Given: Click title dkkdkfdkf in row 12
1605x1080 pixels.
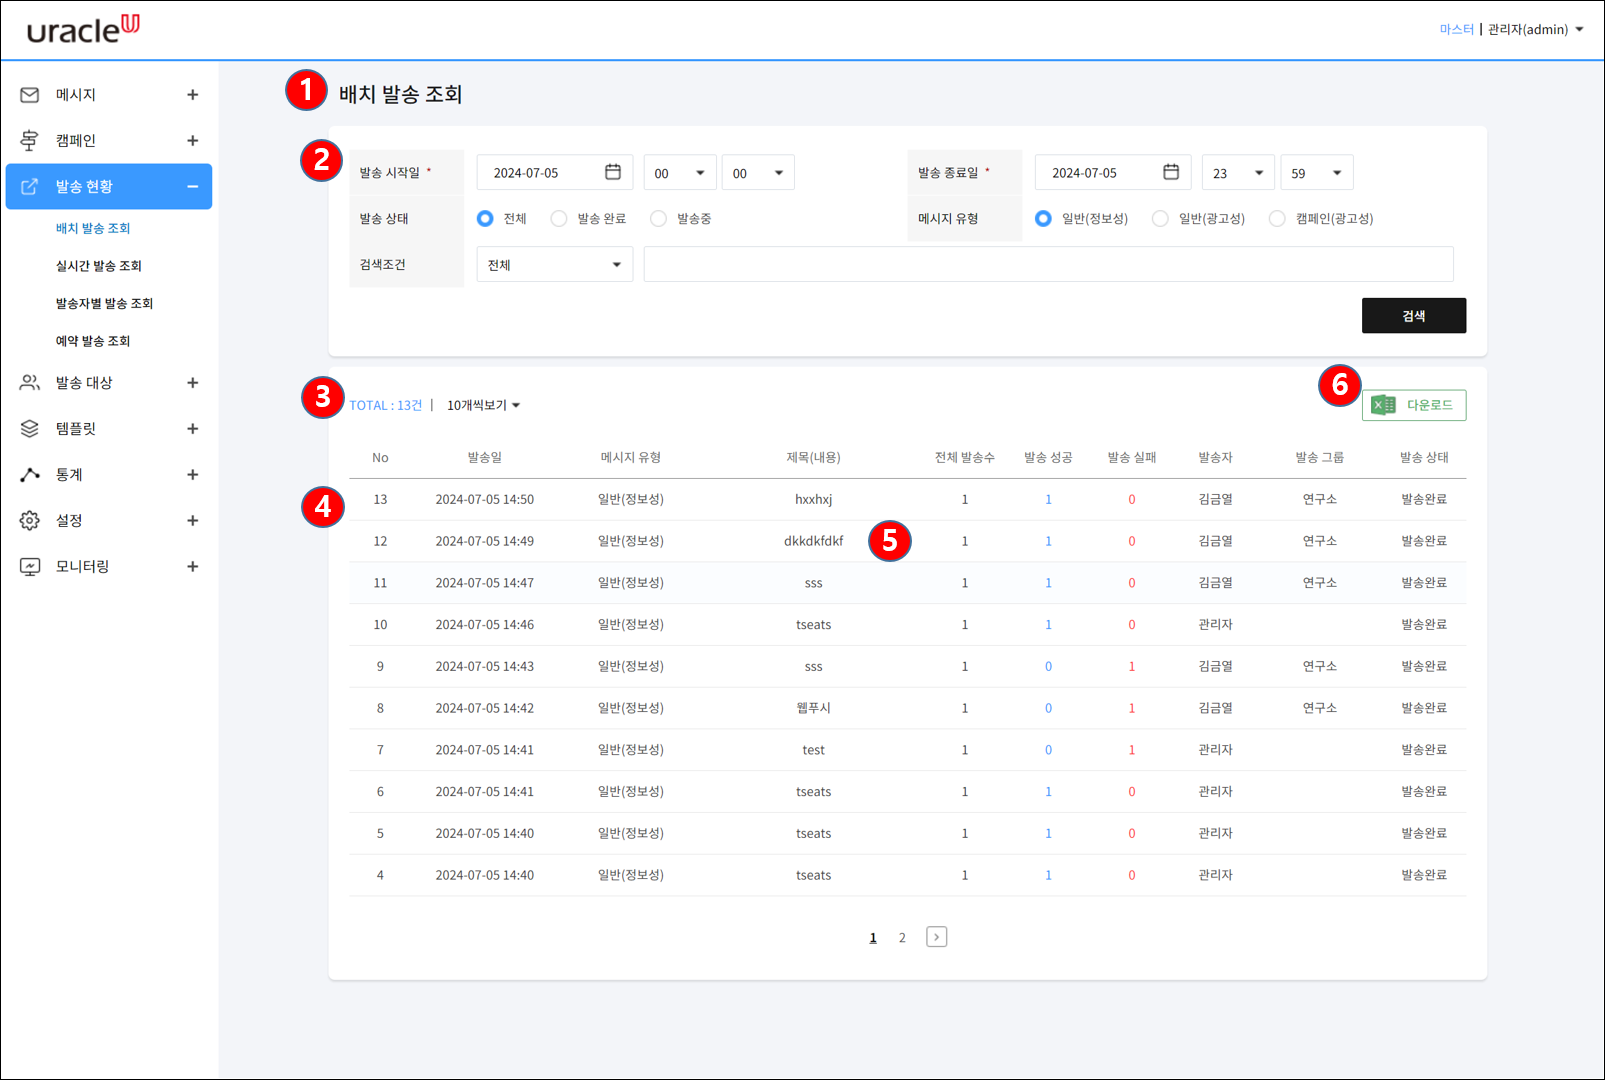Looking at the screenshot, I should [x=814, y=541].
